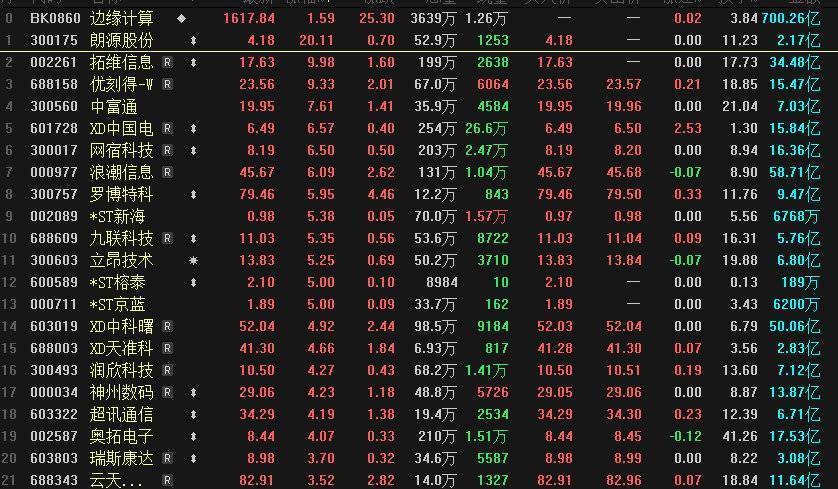The height and width of the screenshot is (489, 838).
Task: Select stock name 瑞斯康达
Action: point(121,458)
